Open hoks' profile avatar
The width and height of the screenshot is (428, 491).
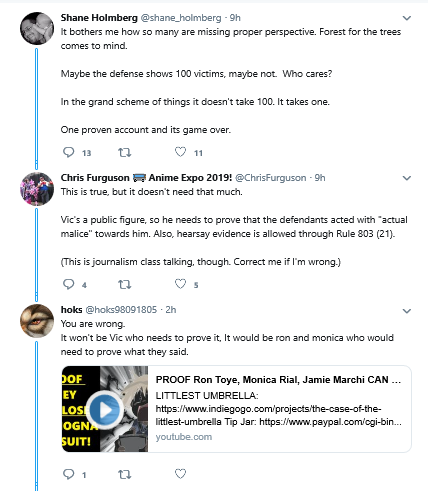pos(37,321)
